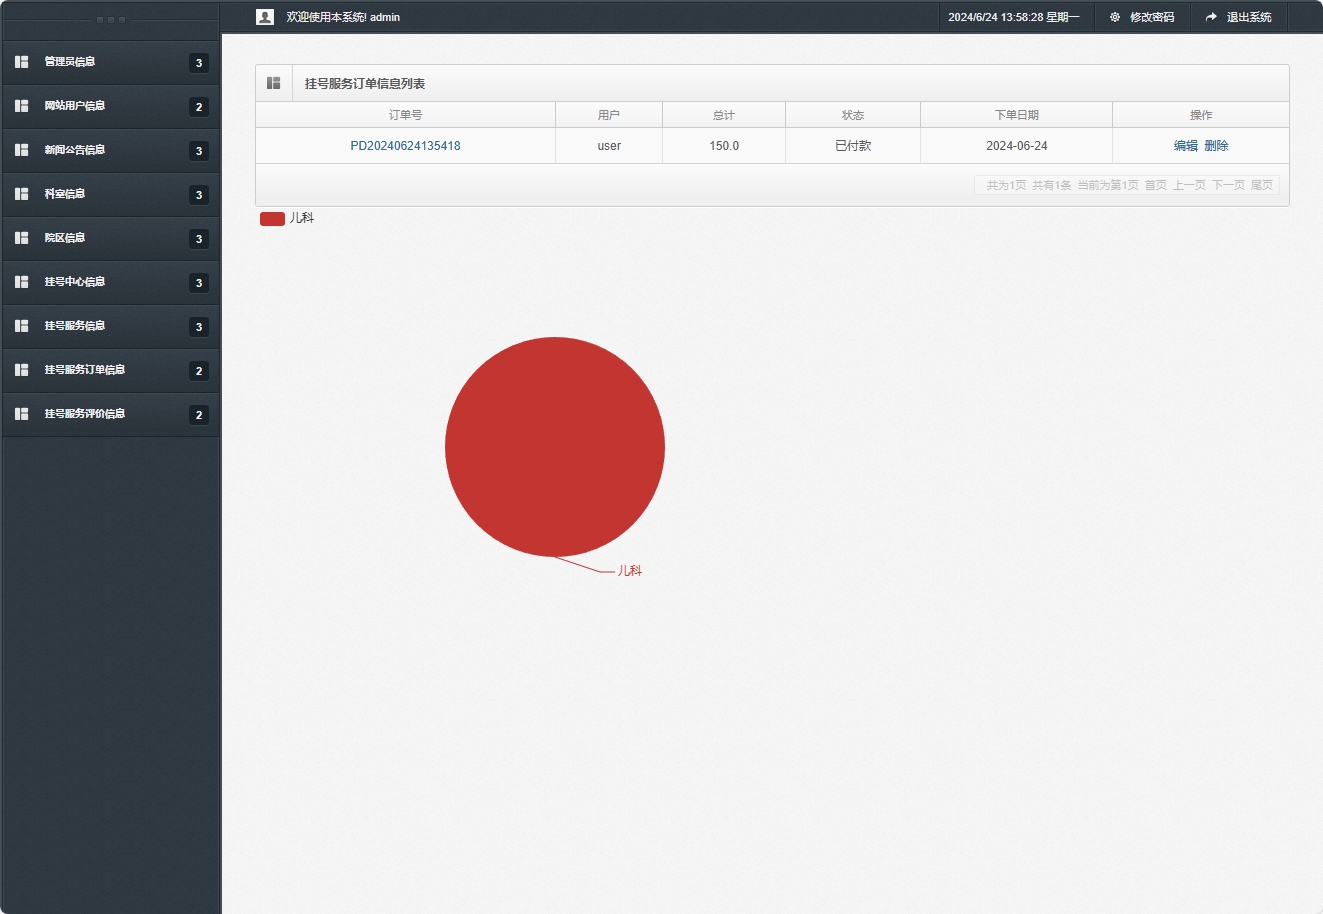
Task: Go to 下一页 in the pagination
Action: coord(1228,185)
